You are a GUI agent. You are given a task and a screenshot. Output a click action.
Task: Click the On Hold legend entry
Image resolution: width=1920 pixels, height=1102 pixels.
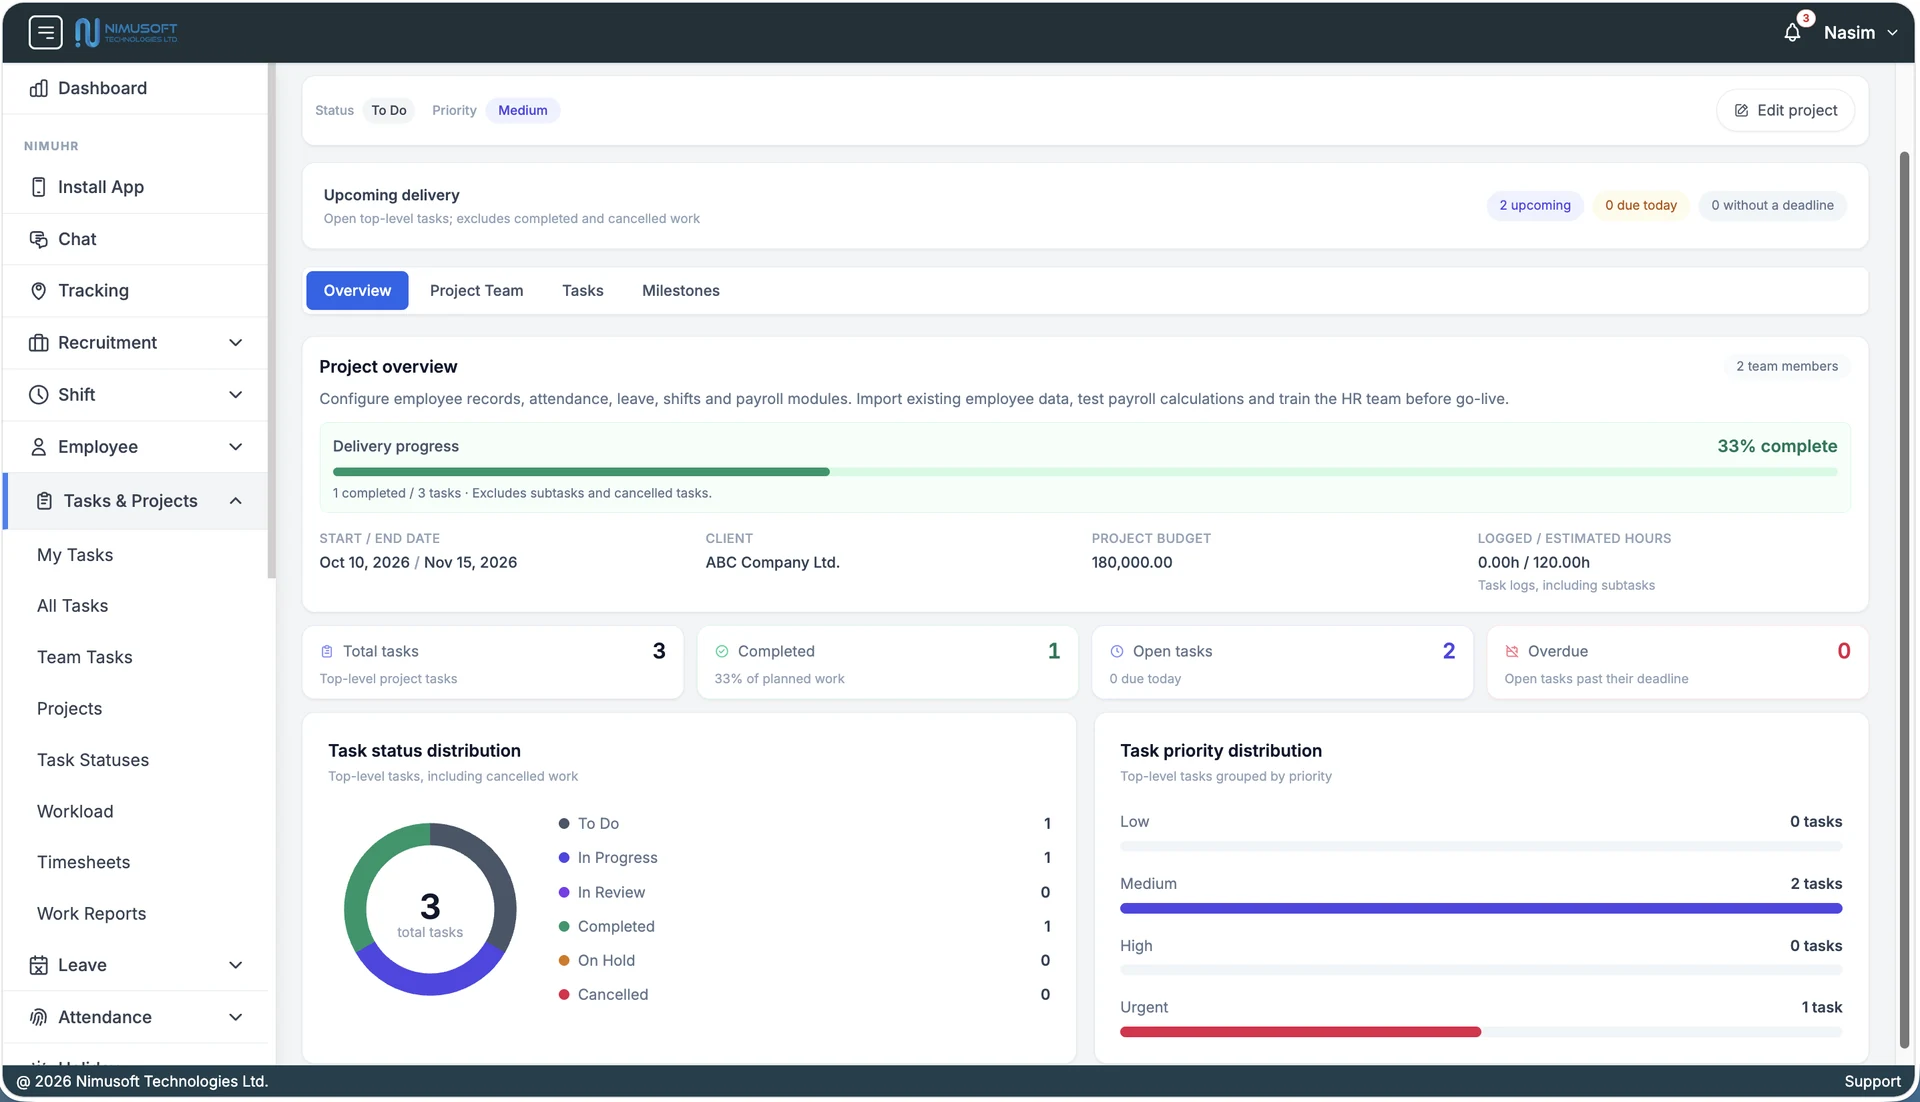[x=597, y=960]
